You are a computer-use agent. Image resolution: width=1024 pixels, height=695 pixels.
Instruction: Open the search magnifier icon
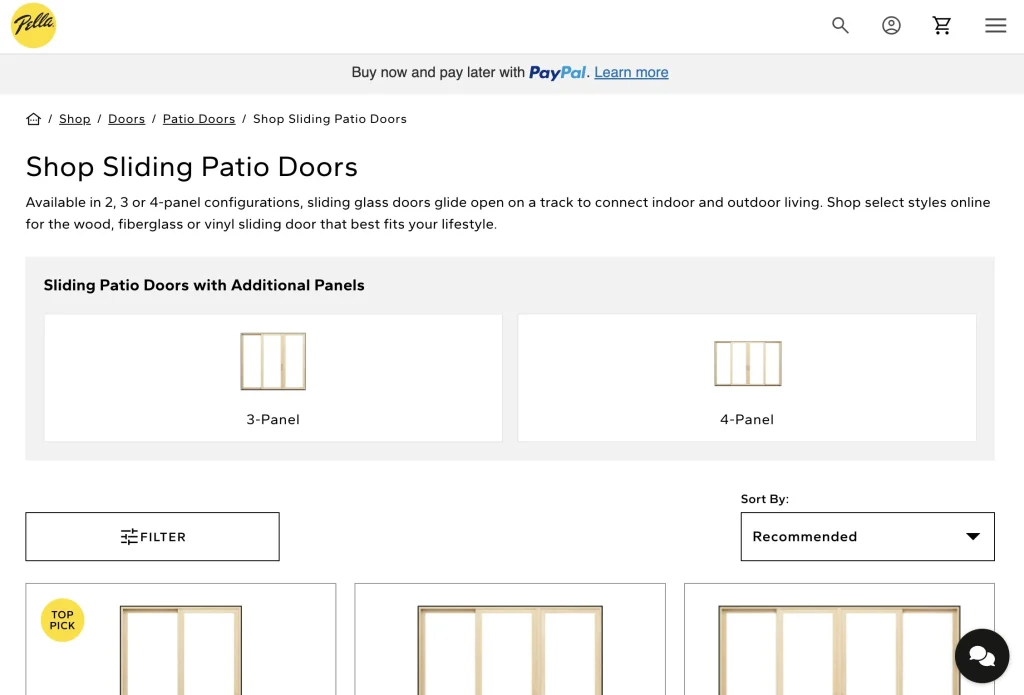pos(840,26)
